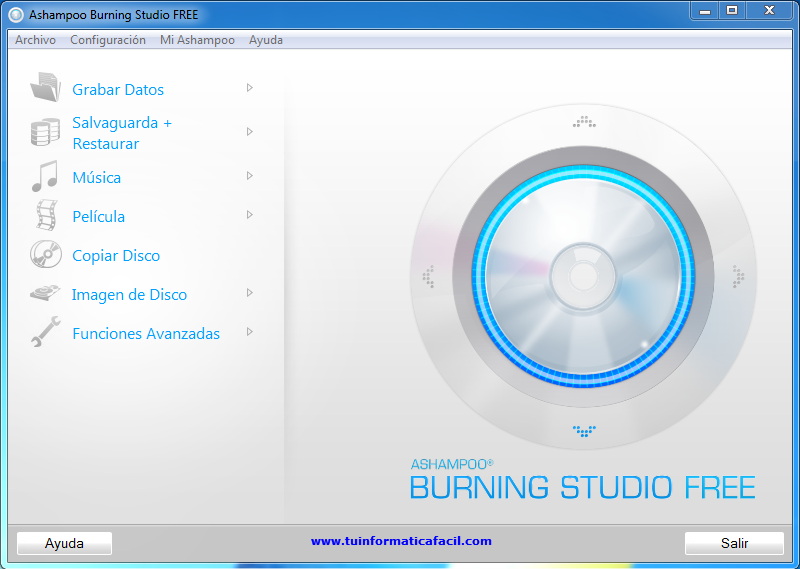
Task: Open the Configuración menu
Action: 108,40
